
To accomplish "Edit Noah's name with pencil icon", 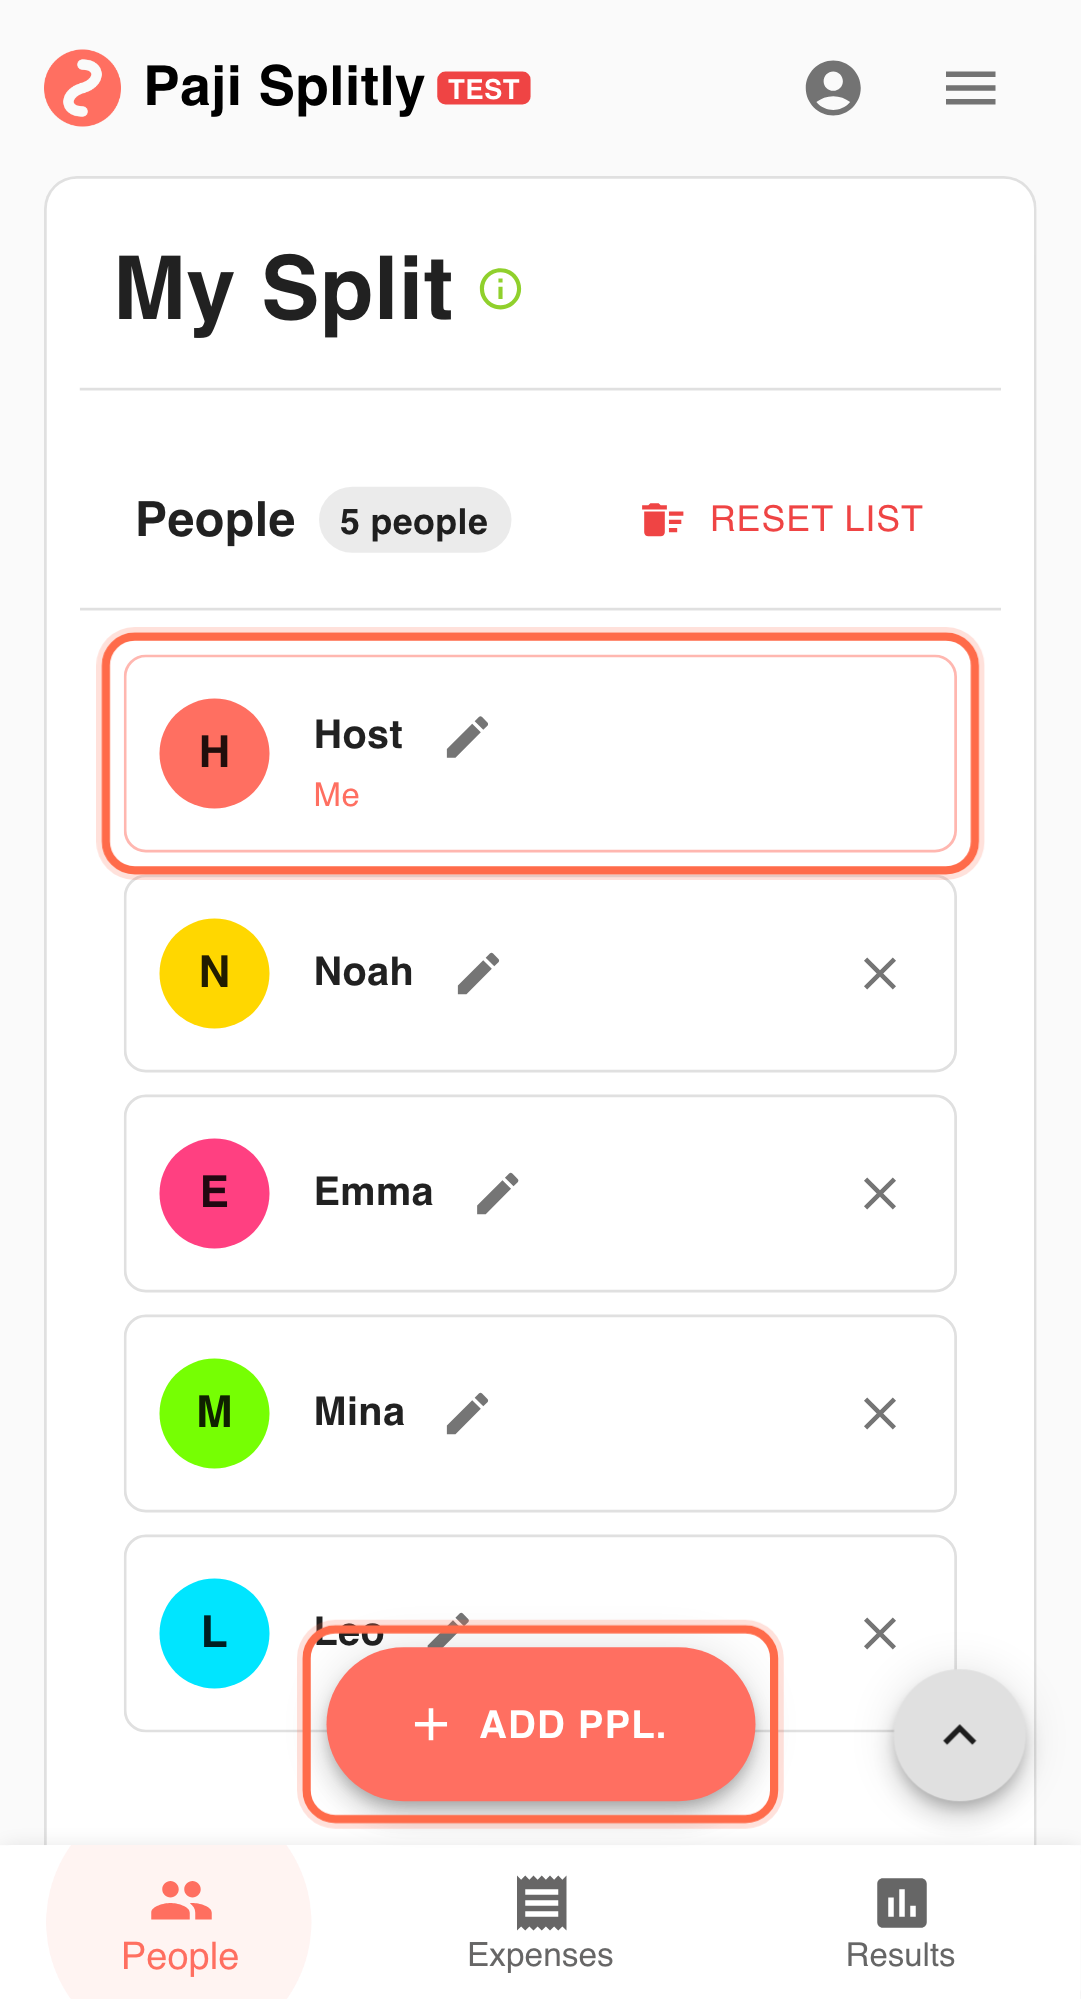I will click(478, 973).
